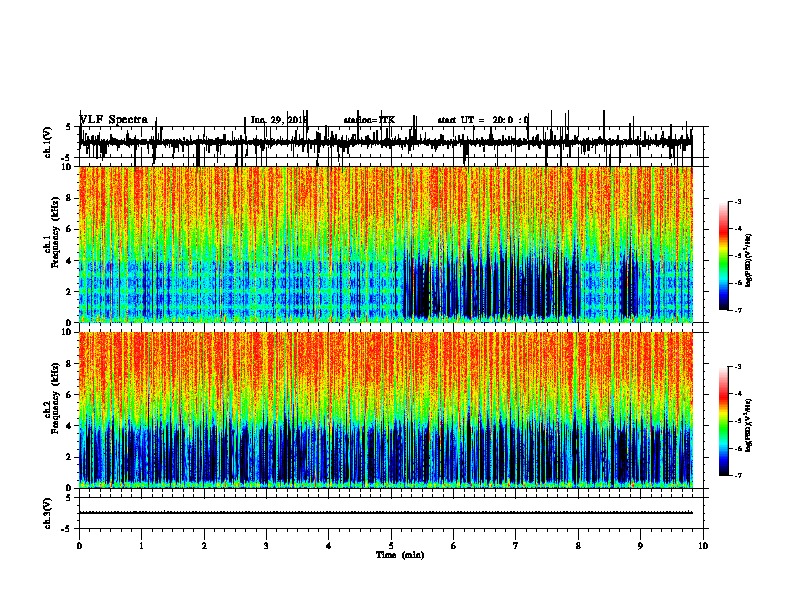The image size is (792, 612).
Task: Click the "station=ITK" label
Action: 369,120
